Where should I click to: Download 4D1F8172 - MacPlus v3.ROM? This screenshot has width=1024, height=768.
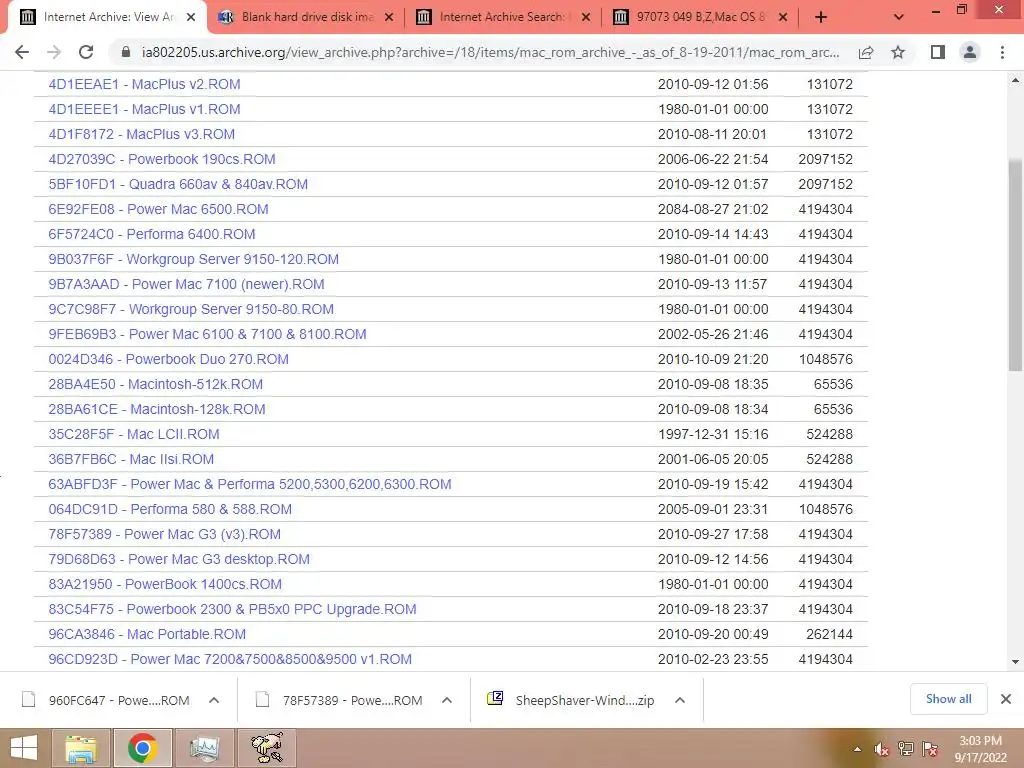click(x=142, y=134)
